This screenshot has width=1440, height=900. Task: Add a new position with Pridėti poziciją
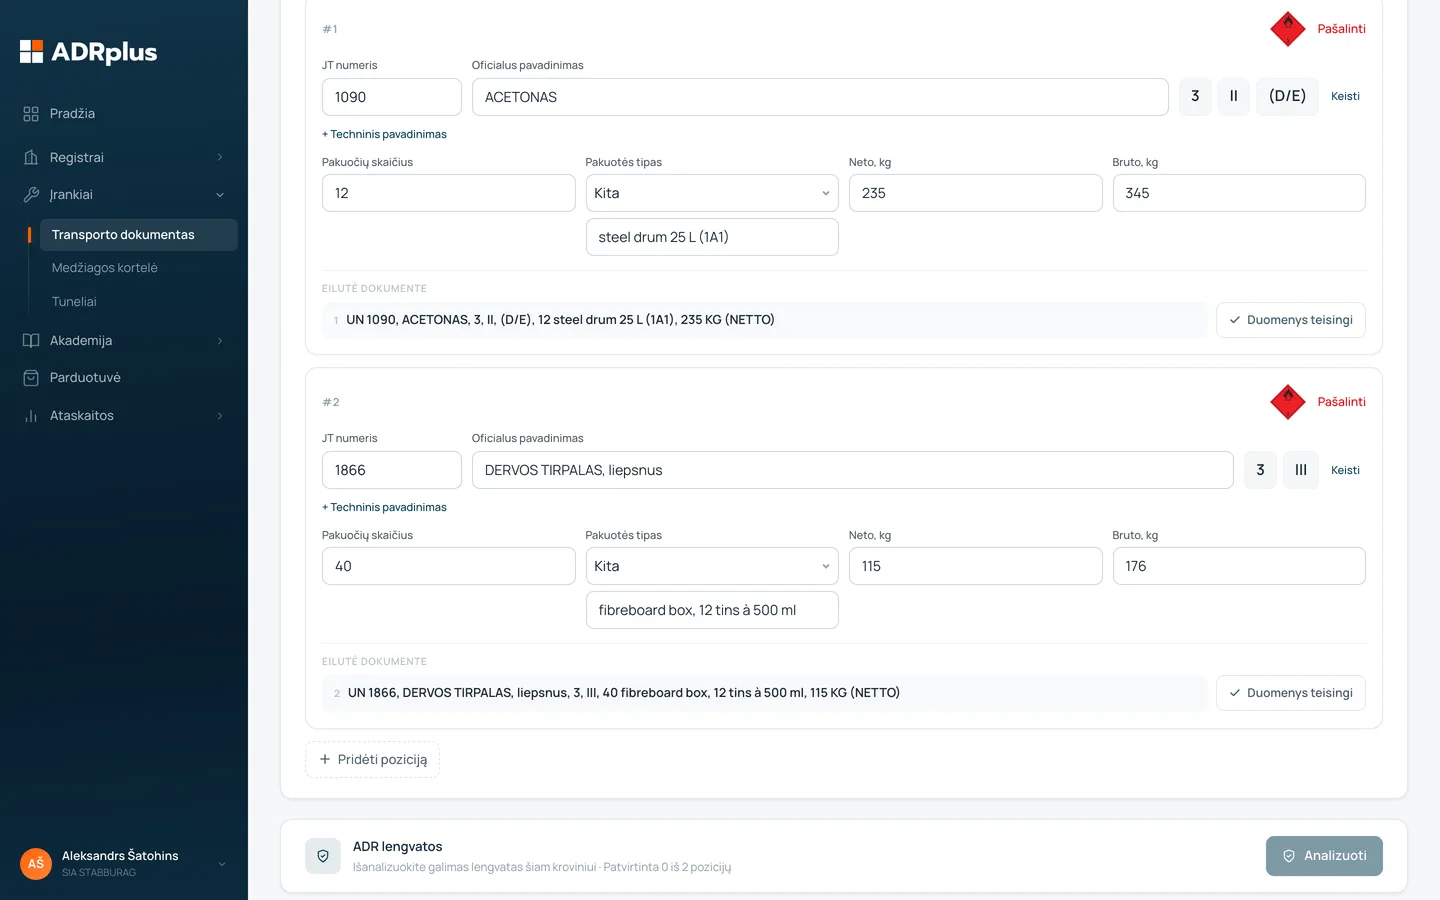[x=372, y=760]
